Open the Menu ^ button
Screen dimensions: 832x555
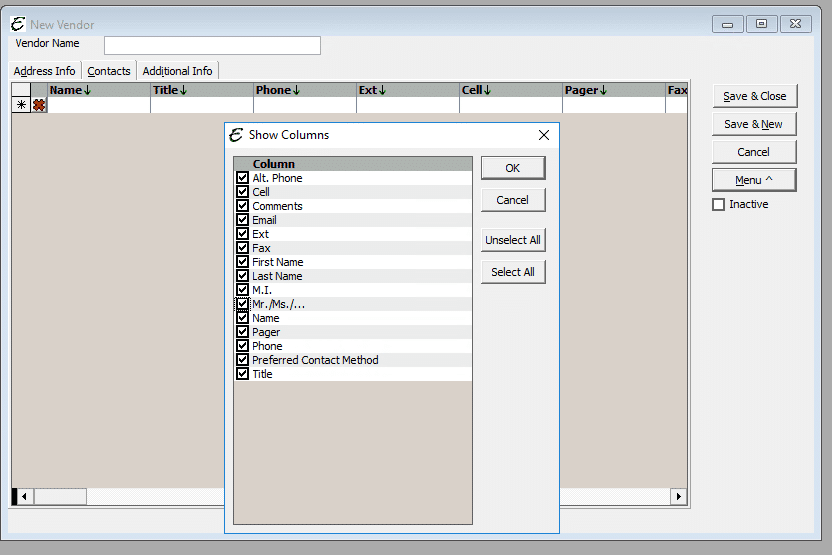[754, 180]
